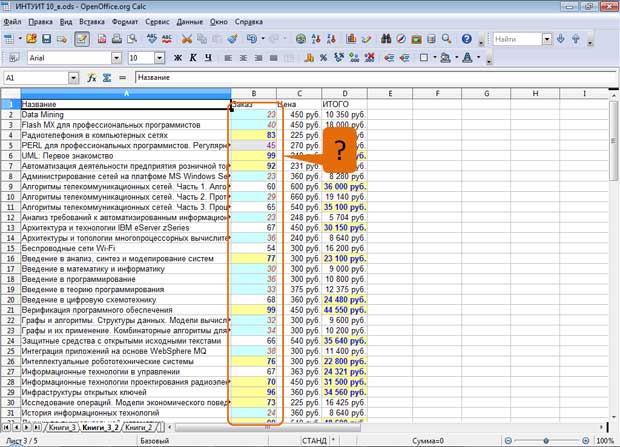
Task: Open Find & Replace binoculars icon
Action: (386, 39)
